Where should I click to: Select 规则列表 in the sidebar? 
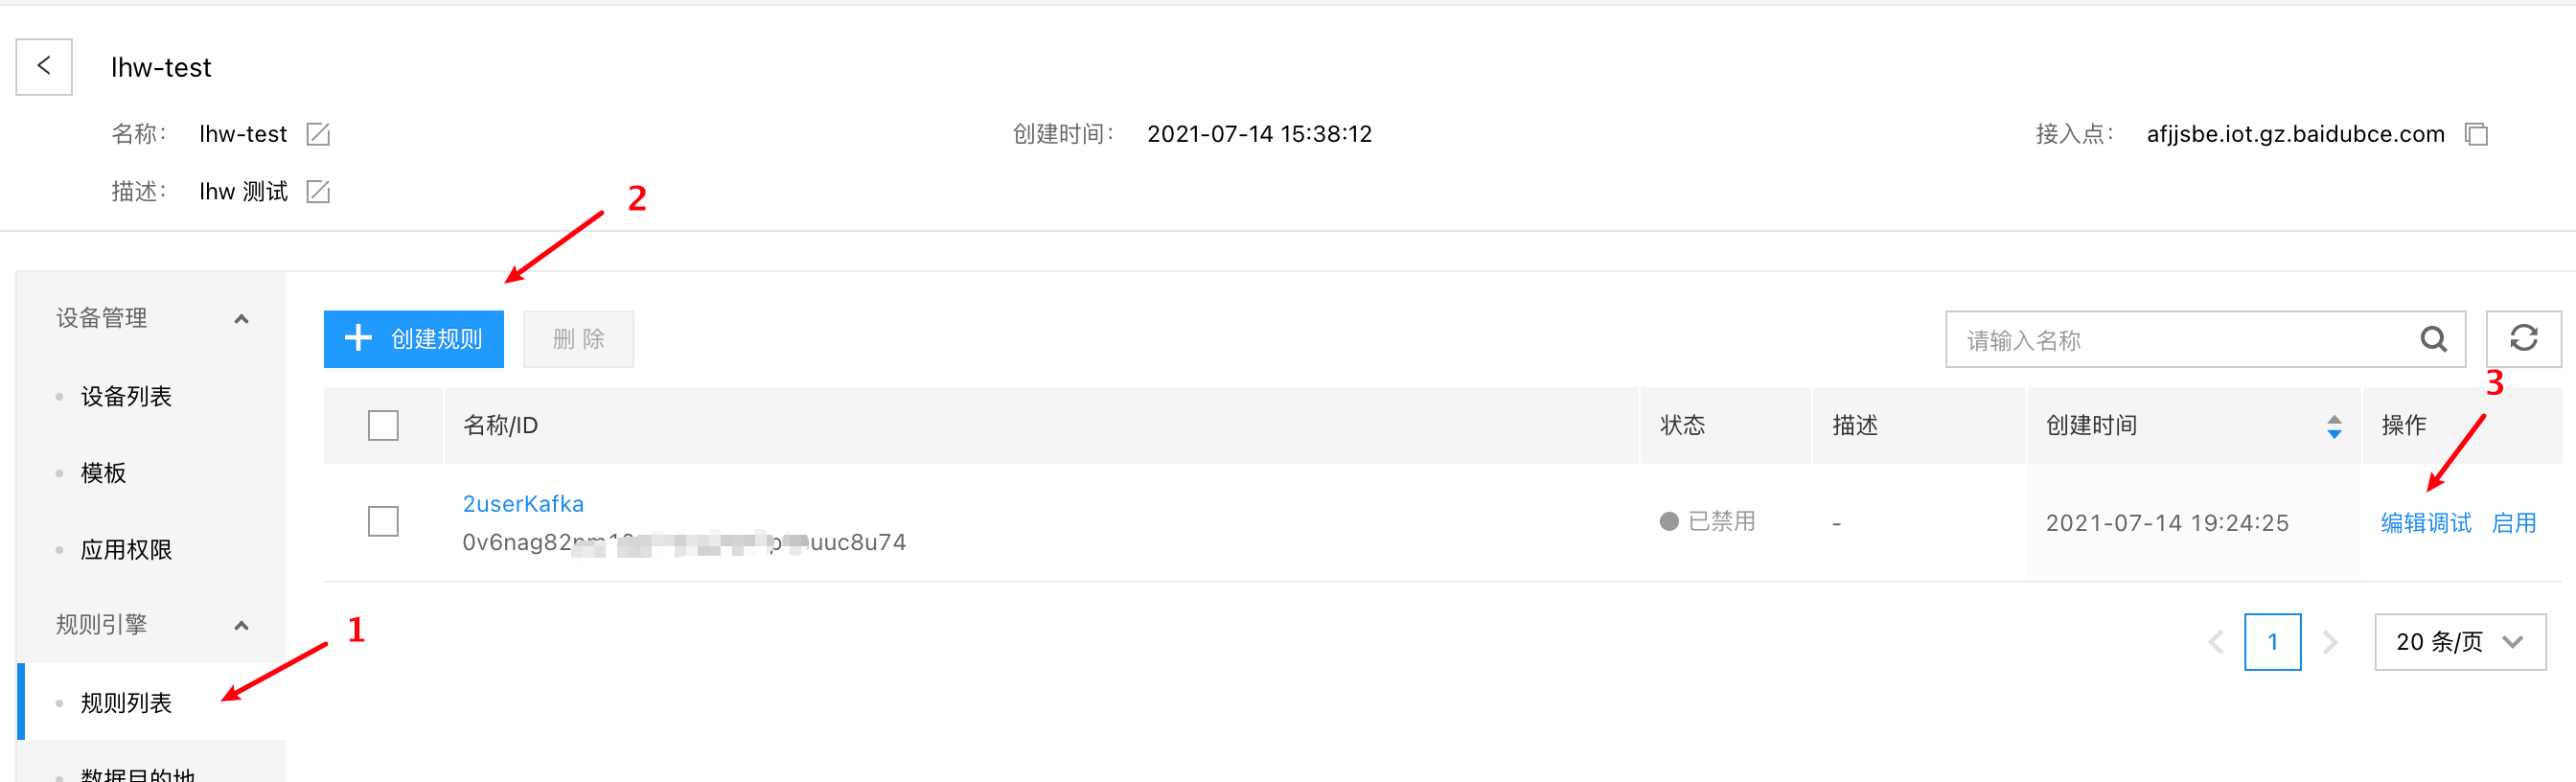tap(126, 703)
